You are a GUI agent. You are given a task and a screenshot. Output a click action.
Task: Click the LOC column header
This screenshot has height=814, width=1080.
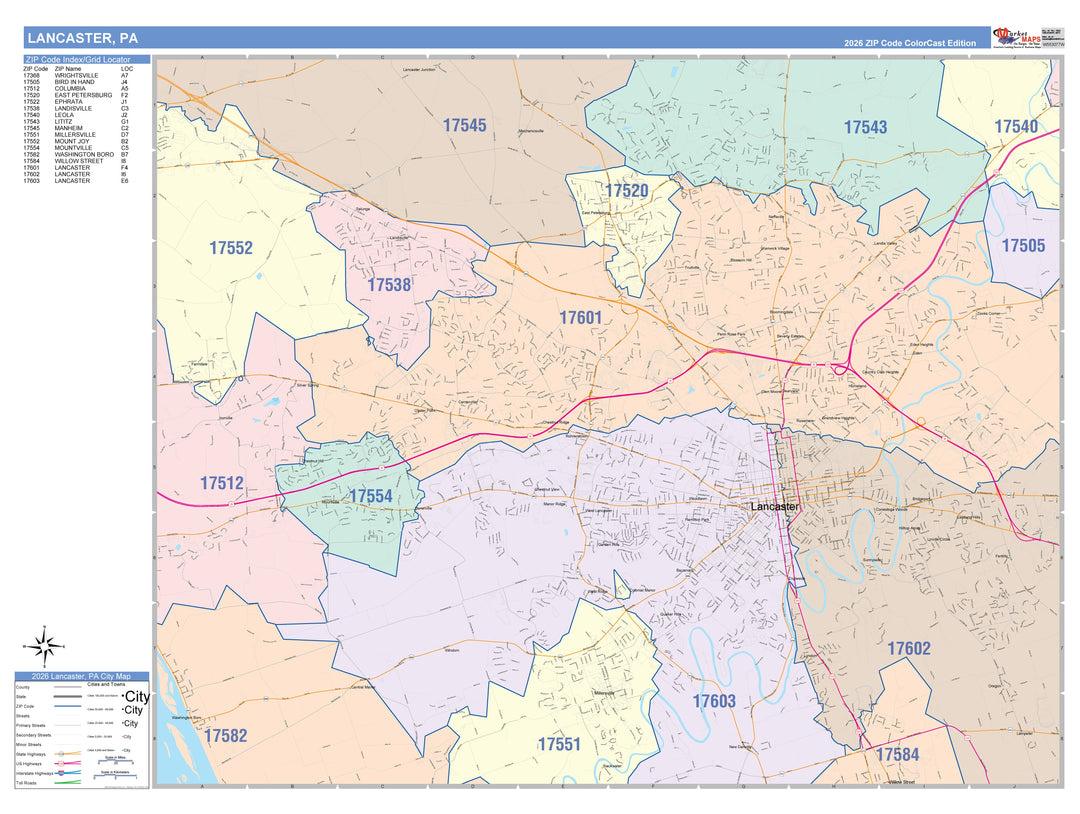127,69
